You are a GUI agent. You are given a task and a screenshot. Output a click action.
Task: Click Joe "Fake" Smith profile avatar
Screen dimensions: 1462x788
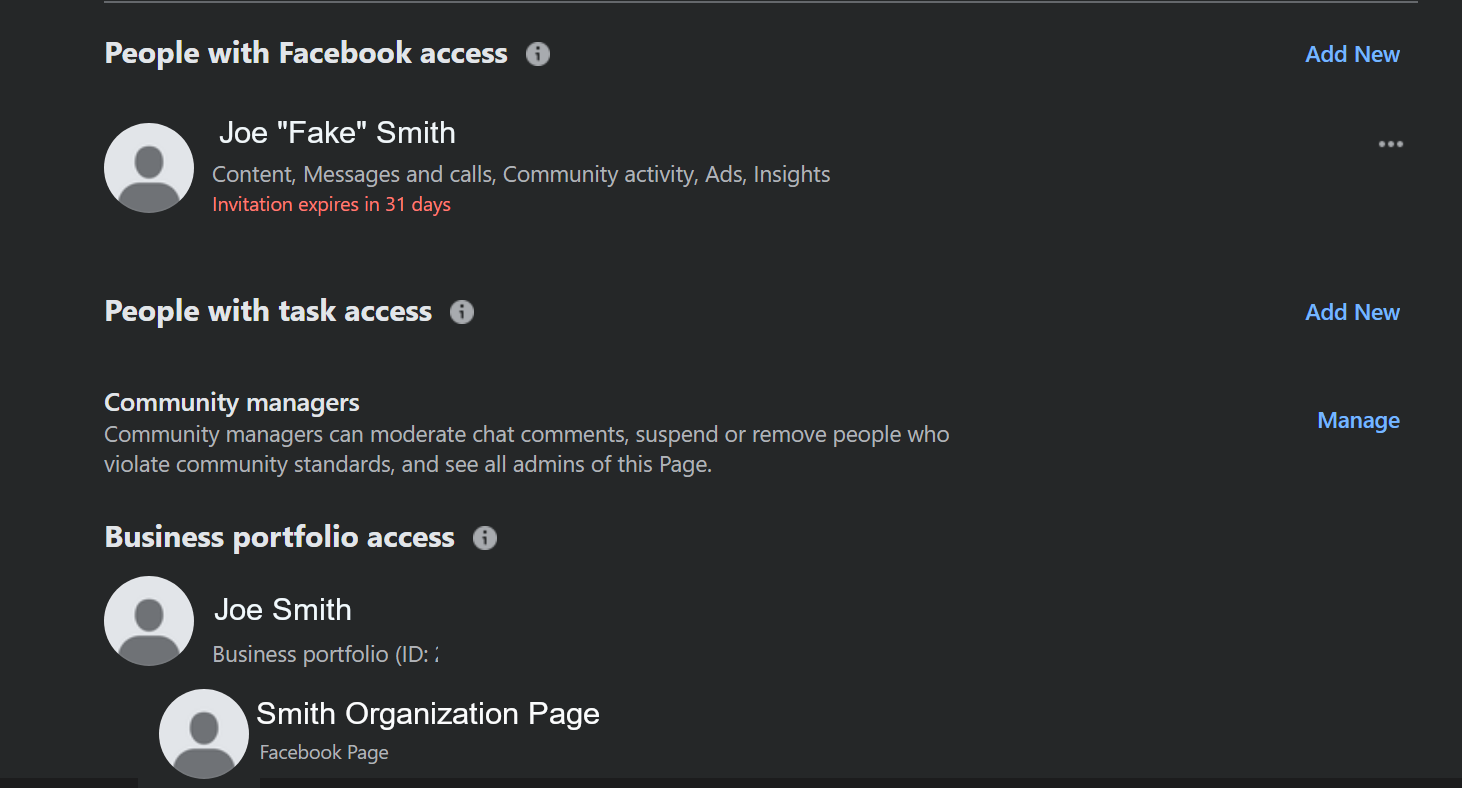click(149, 168)
